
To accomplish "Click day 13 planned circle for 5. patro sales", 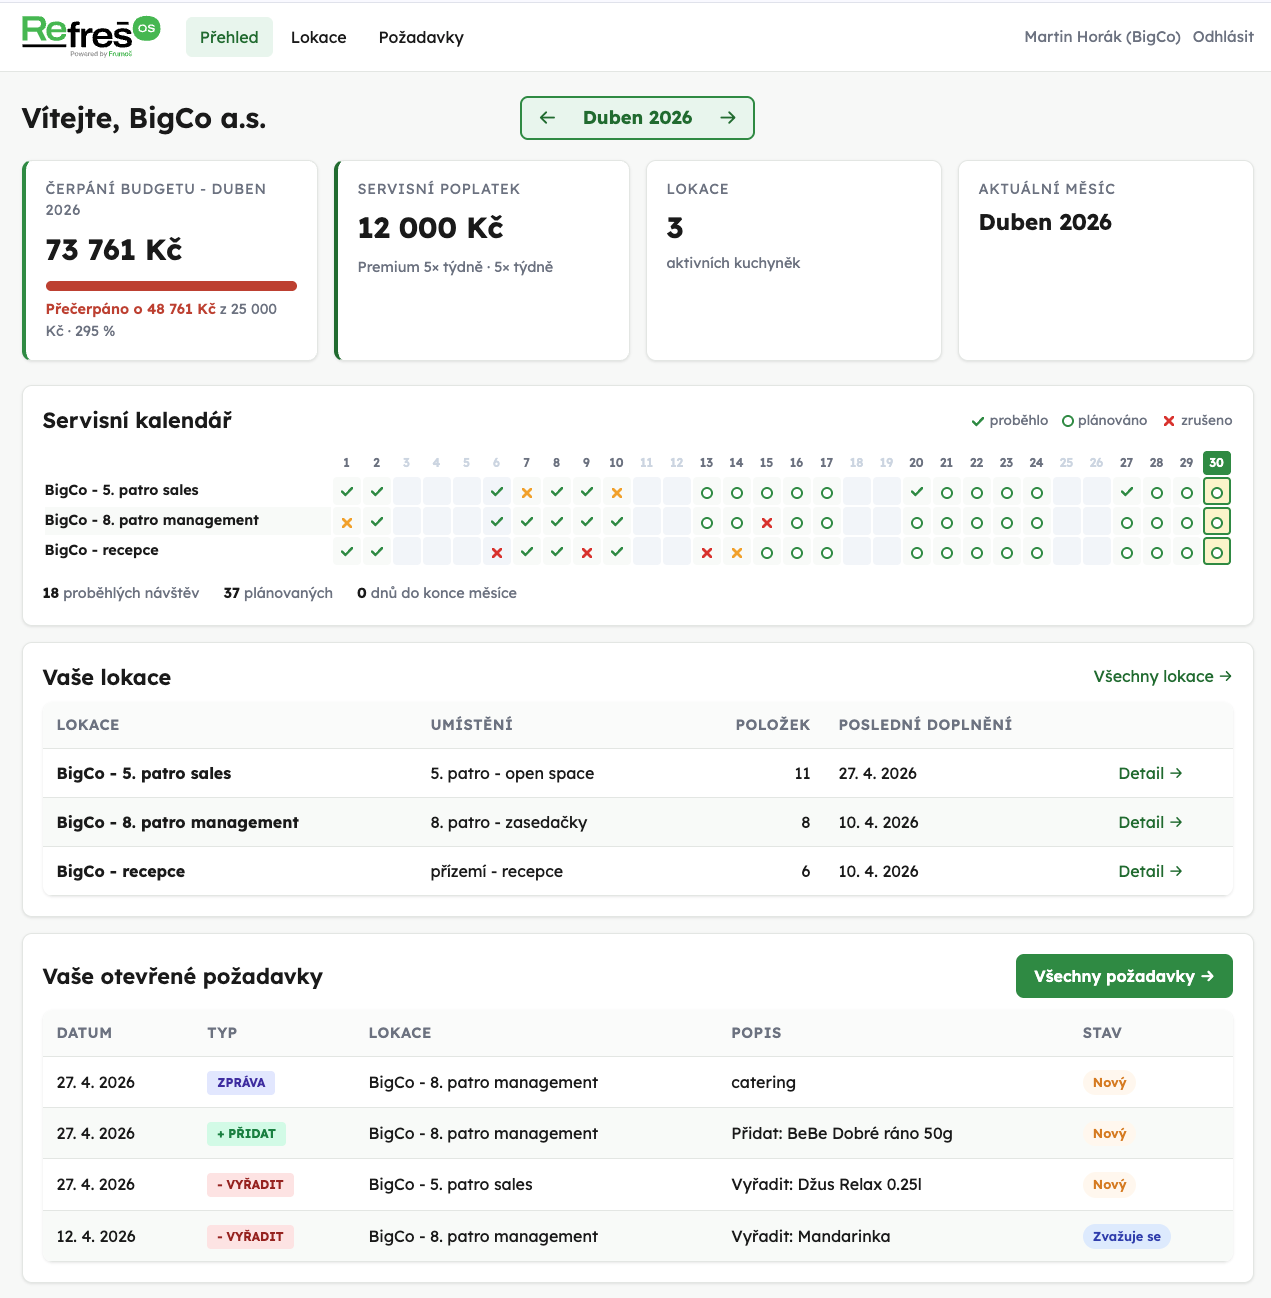I will [707, 492].
